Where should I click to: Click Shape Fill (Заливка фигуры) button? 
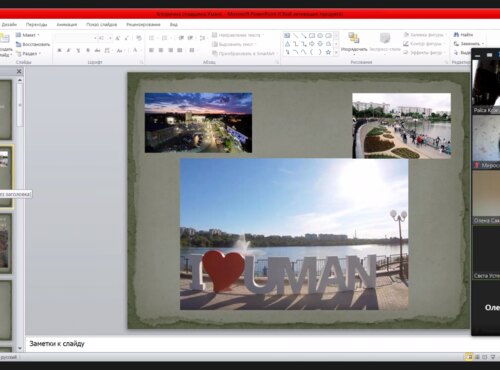pos(424,35)
